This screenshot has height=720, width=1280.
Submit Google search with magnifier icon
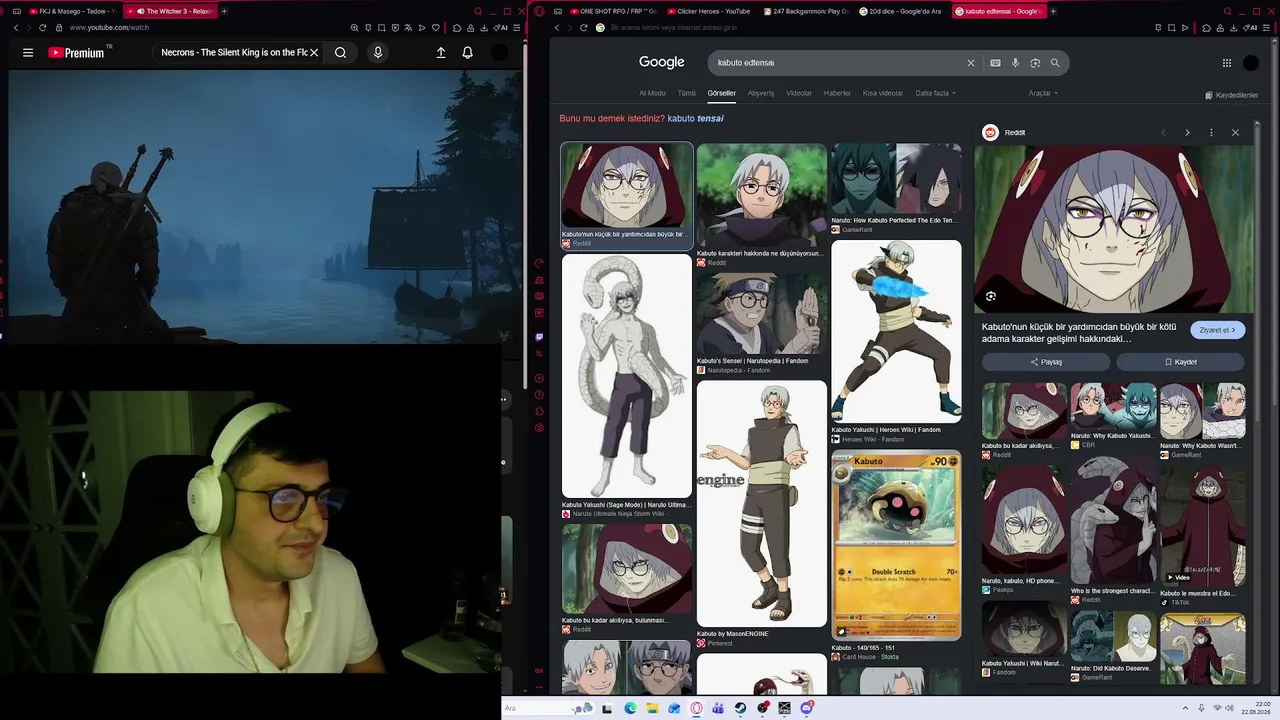[x=1055, y=63]
